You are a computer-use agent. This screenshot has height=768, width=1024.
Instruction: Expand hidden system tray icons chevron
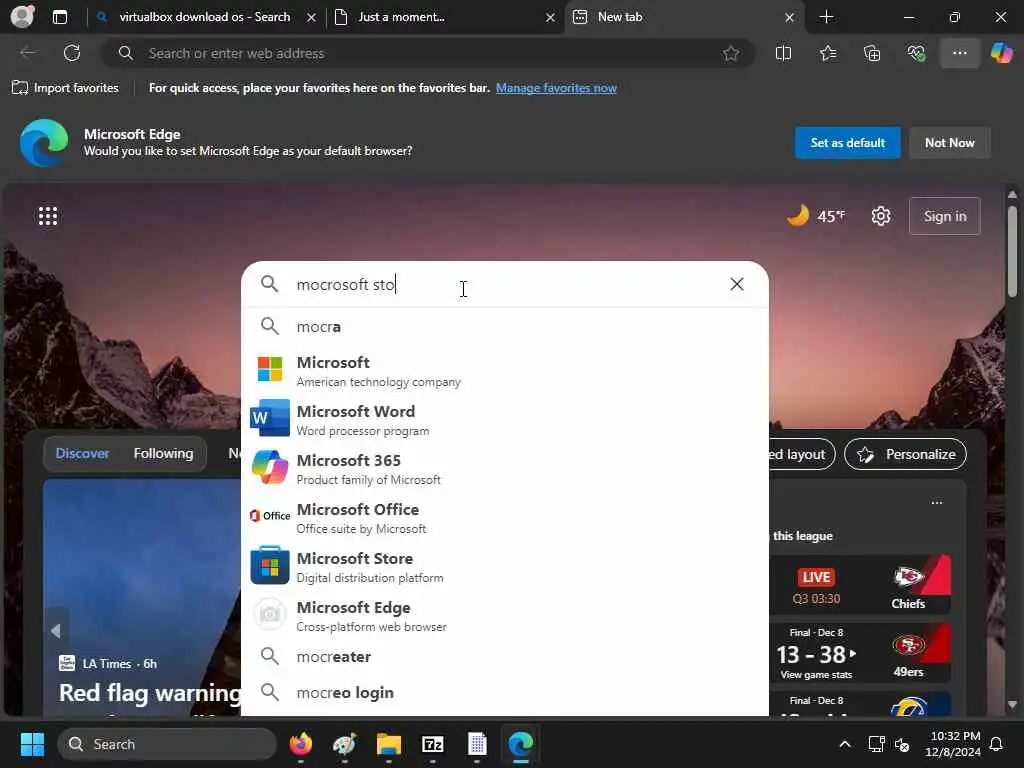pyautogui.click(x=844, y=744)
